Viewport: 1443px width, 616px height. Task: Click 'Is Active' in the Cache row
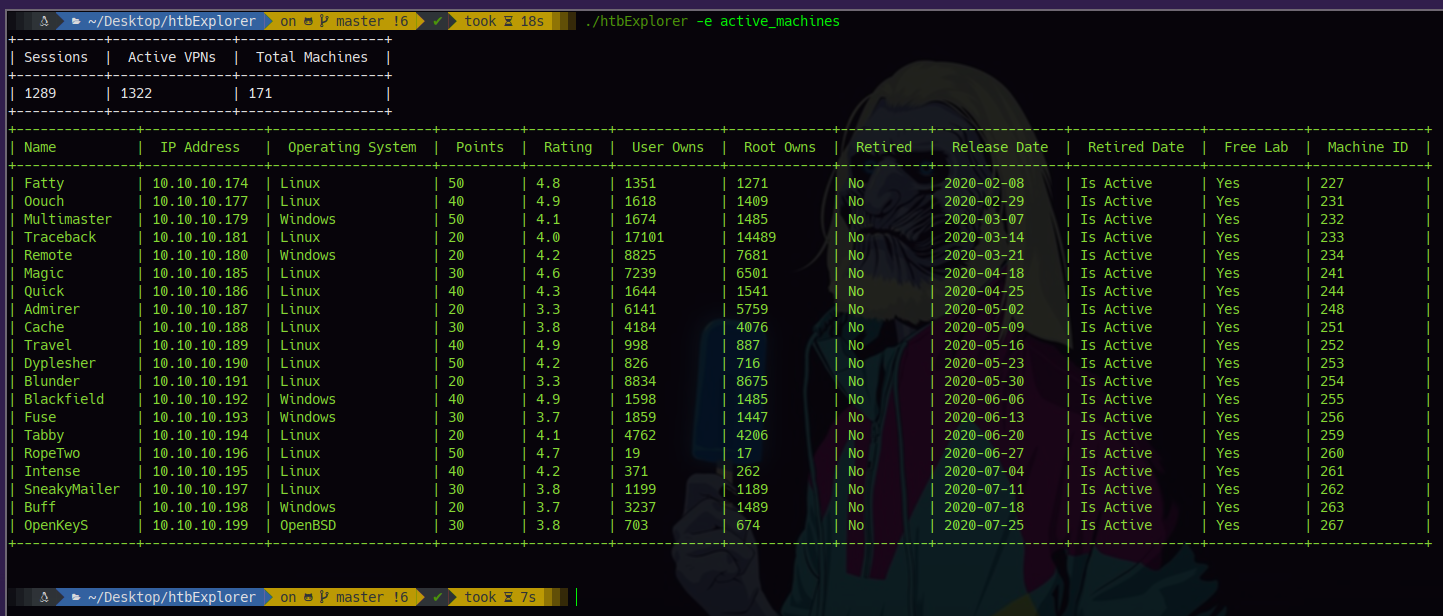1116,327
